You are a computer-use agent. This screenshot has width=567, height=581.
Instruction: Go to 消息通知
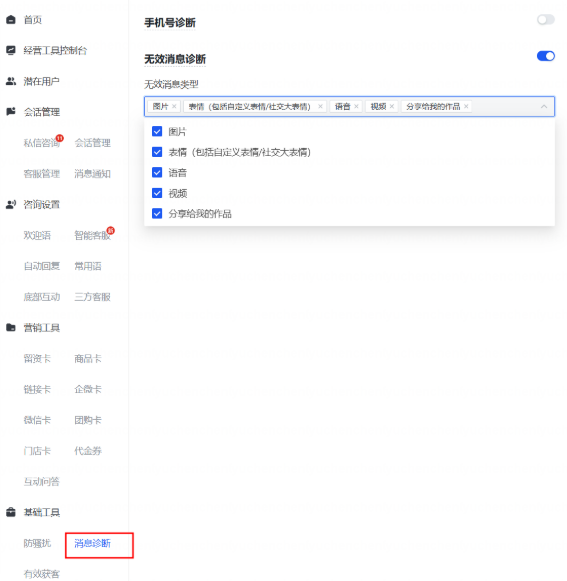tap(92, 174)
